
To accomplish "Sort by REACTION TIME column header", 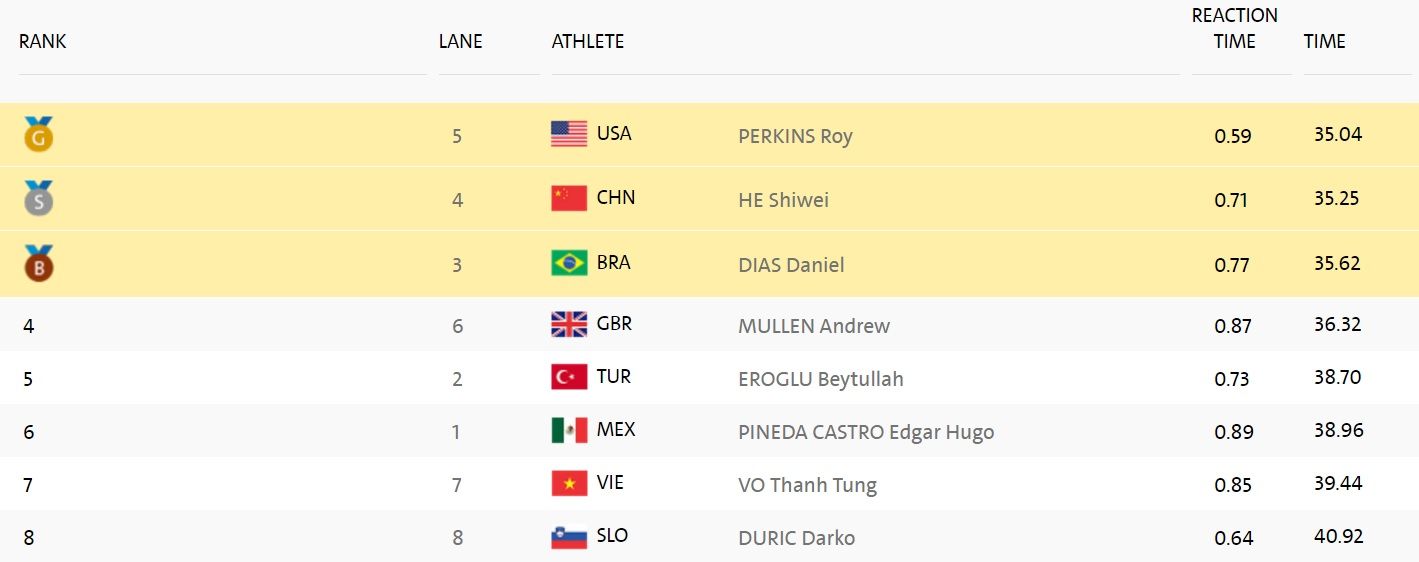I will pos(1235,29).
